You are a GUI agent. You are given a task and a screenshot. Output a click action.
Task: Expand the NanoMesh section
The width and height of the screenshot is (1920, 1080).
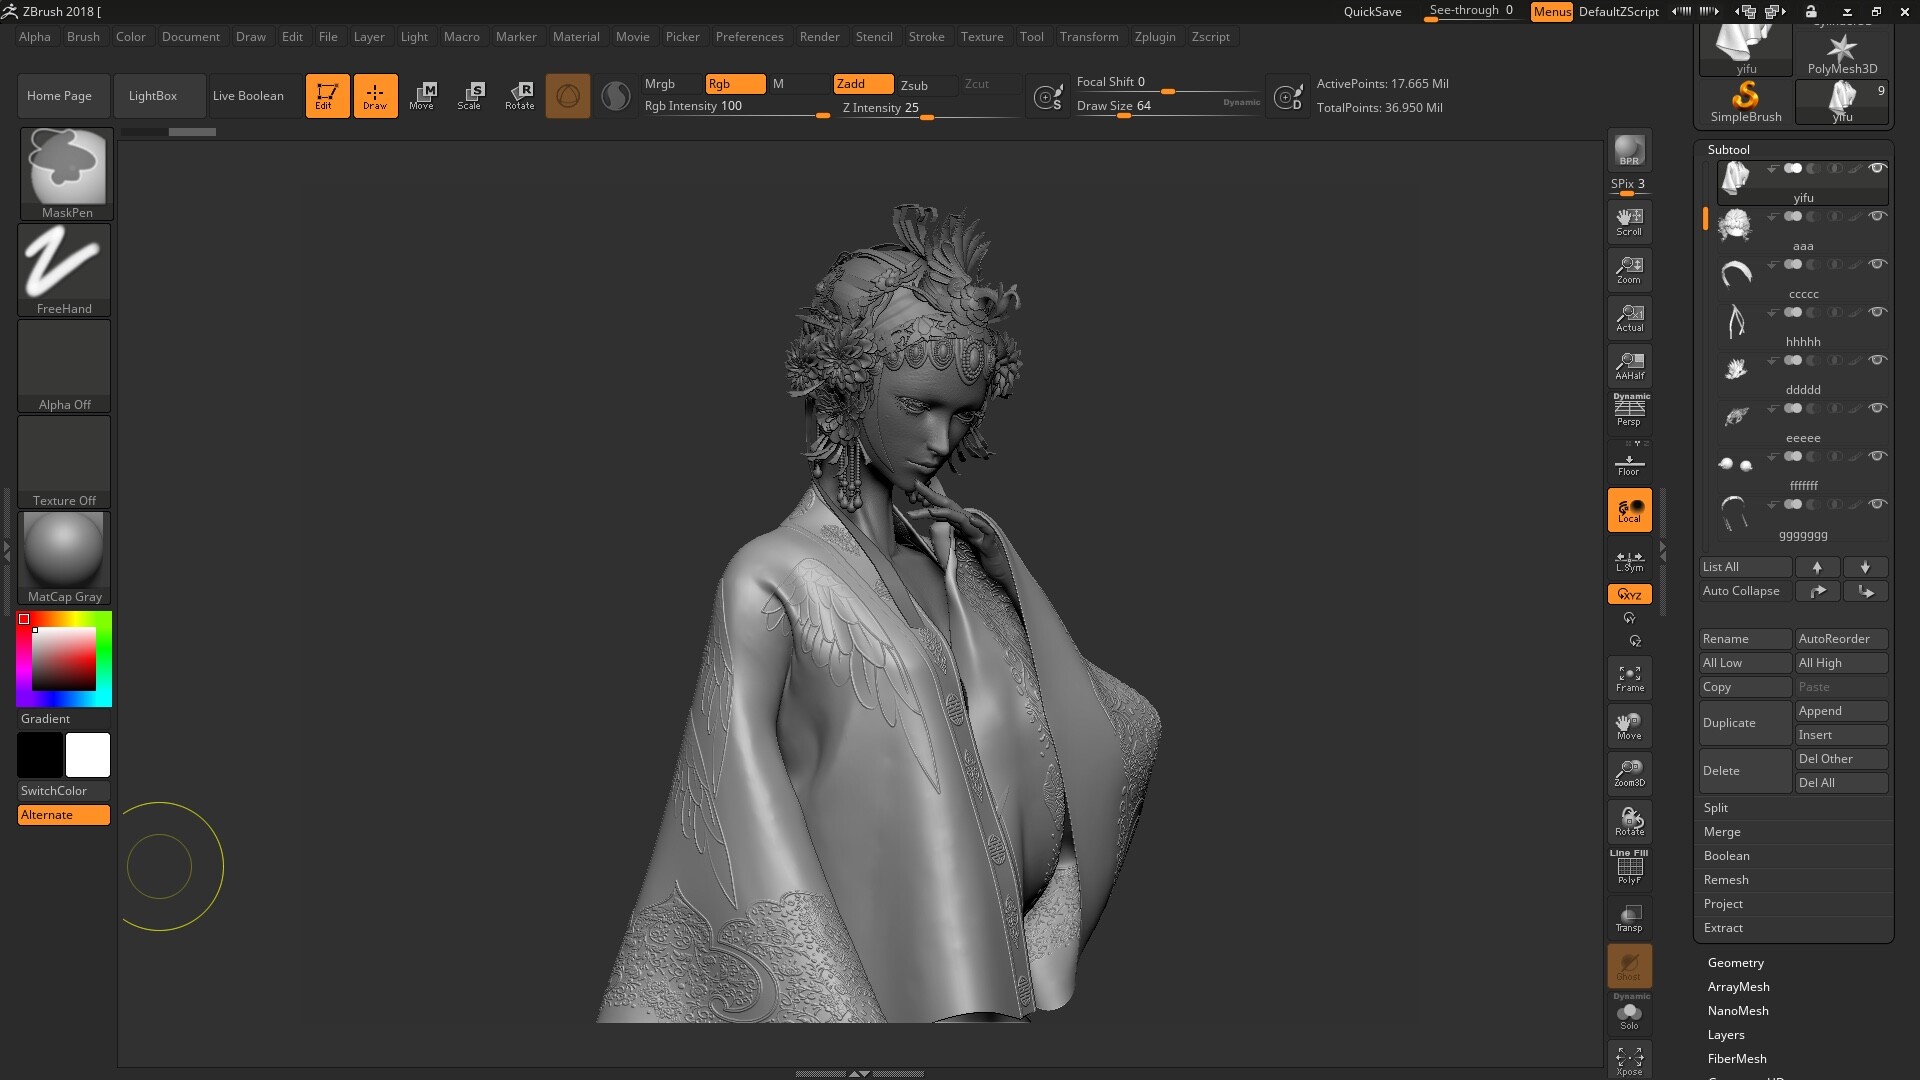[1738, 1011]
